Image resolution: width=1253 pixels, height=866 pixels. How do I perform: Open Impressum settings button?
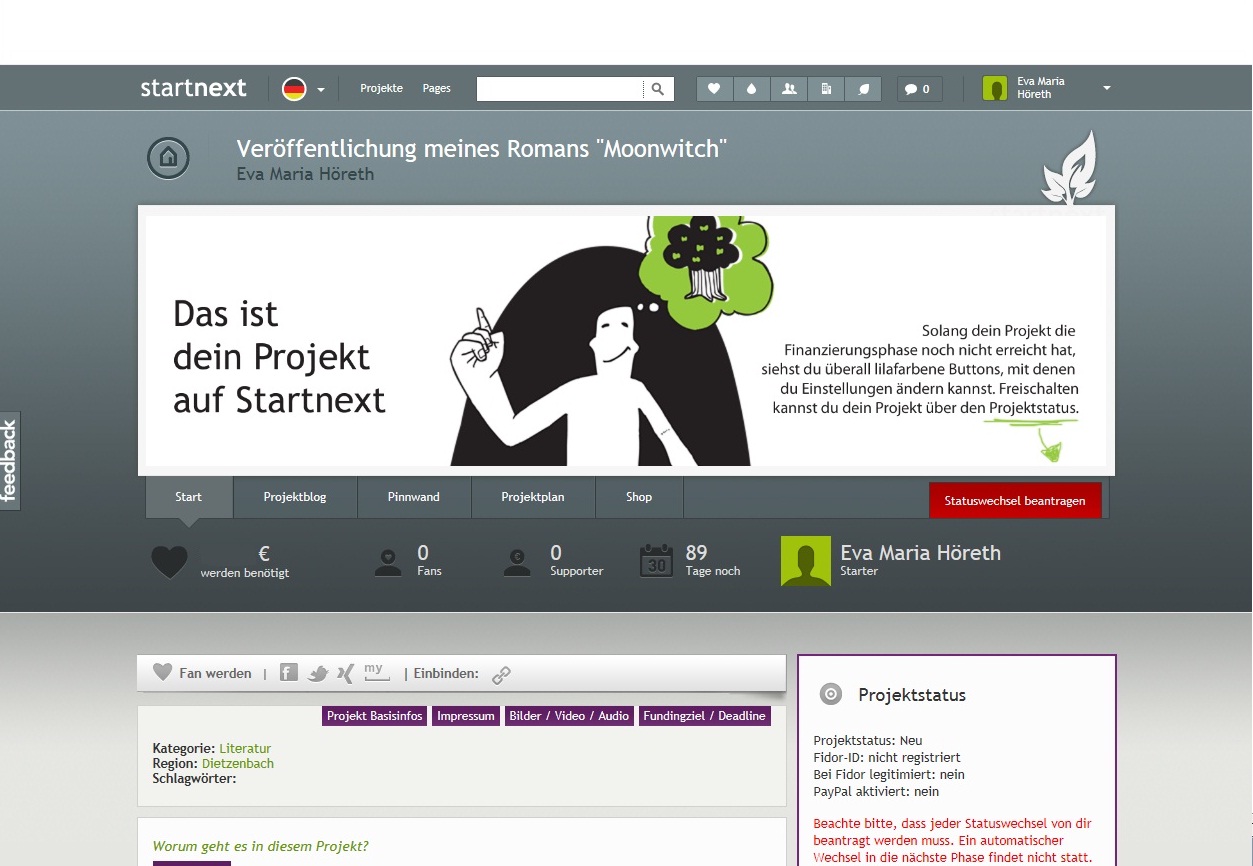pos(466,716)
